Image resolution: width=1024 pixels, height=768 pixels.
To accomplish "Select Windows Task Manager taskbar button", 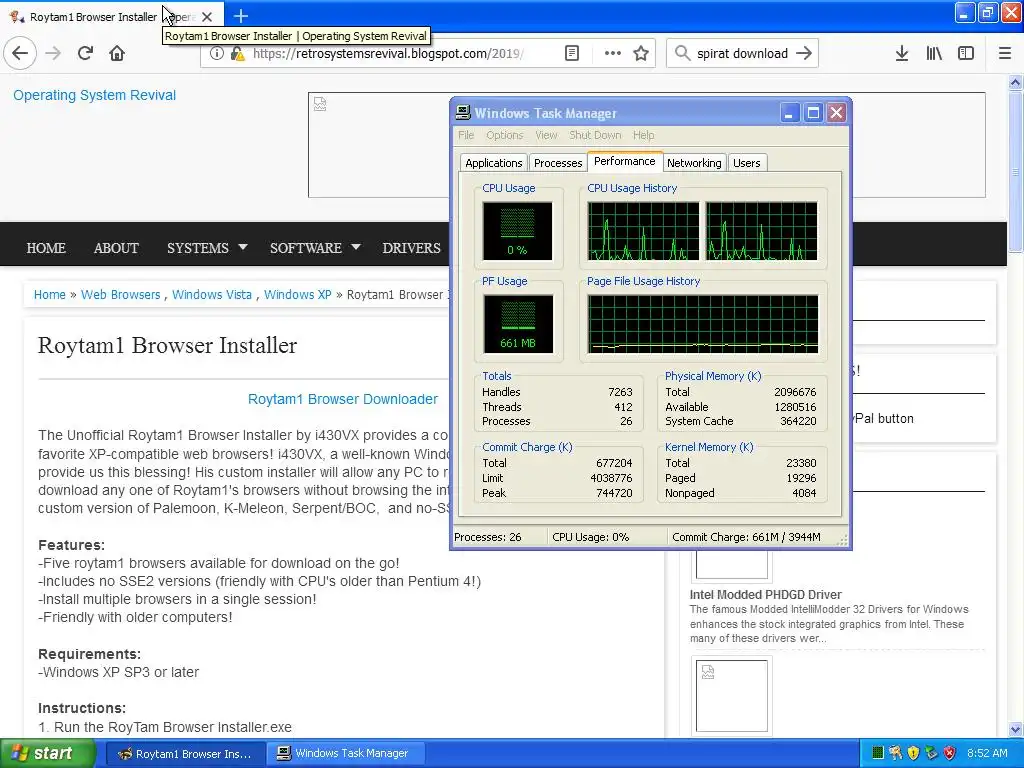I will (346, 754).
